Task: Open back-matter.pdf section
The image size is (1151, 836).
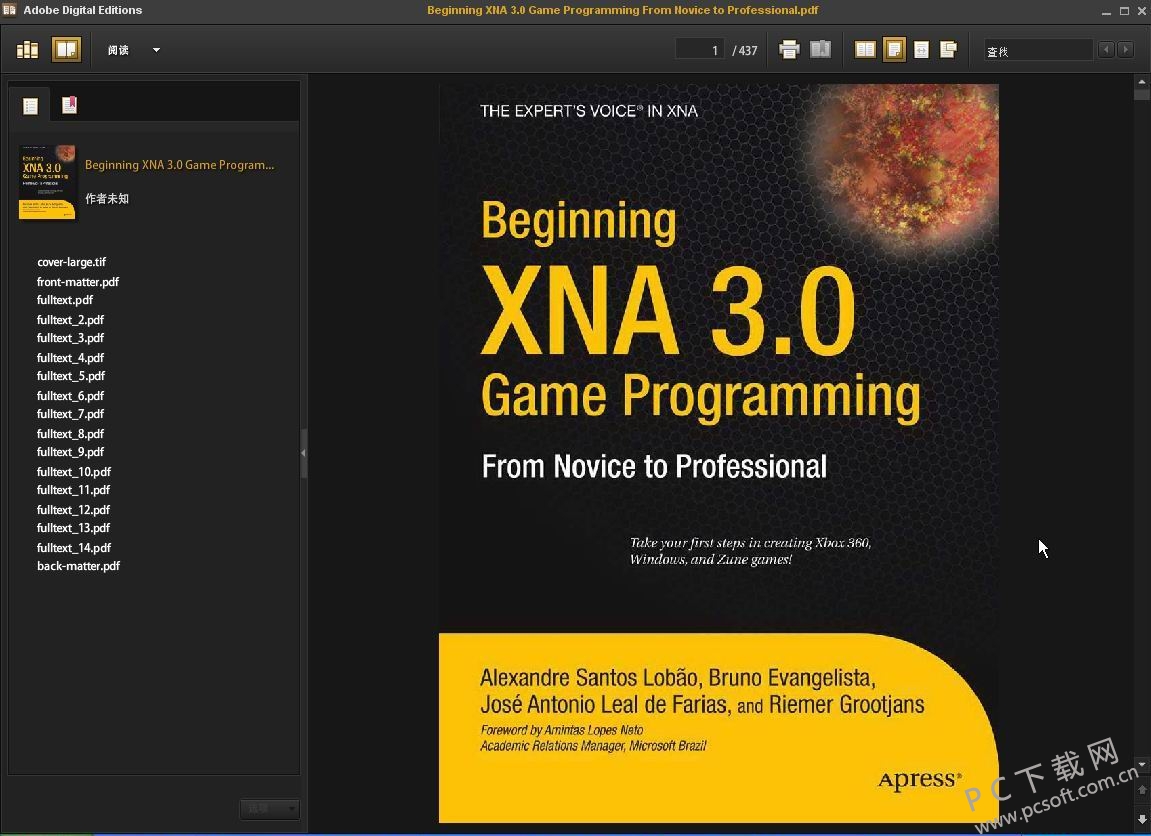Action: coord(79,567)
